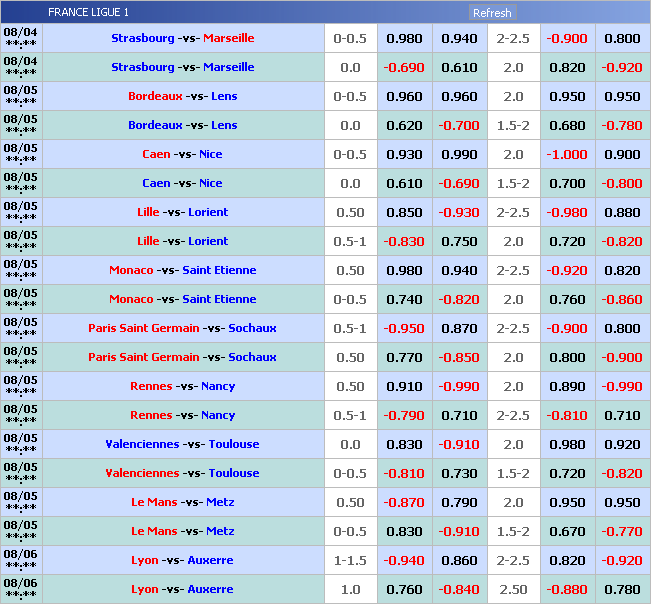Choose the 0.680 odds for Bordeaux vs Lens
Viewport: 651px width, 604px height.
567,126
